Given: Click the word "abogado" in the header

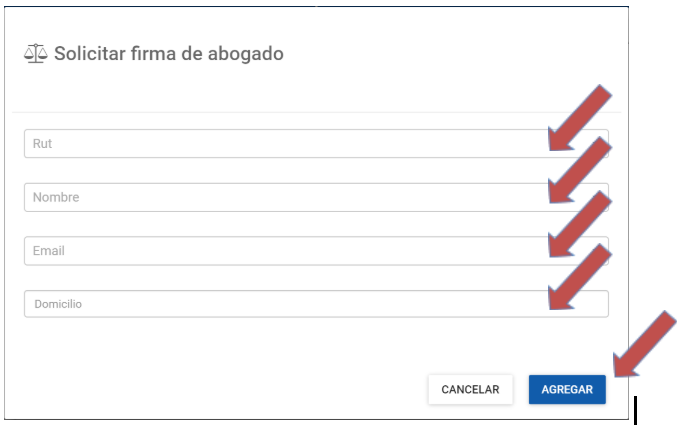Looking at the screenshot, I should pos(246,54).
